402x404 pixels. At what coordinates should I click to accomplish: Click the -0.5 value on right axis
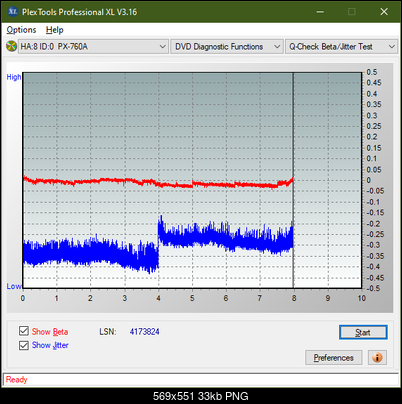(x=373, y=288)
